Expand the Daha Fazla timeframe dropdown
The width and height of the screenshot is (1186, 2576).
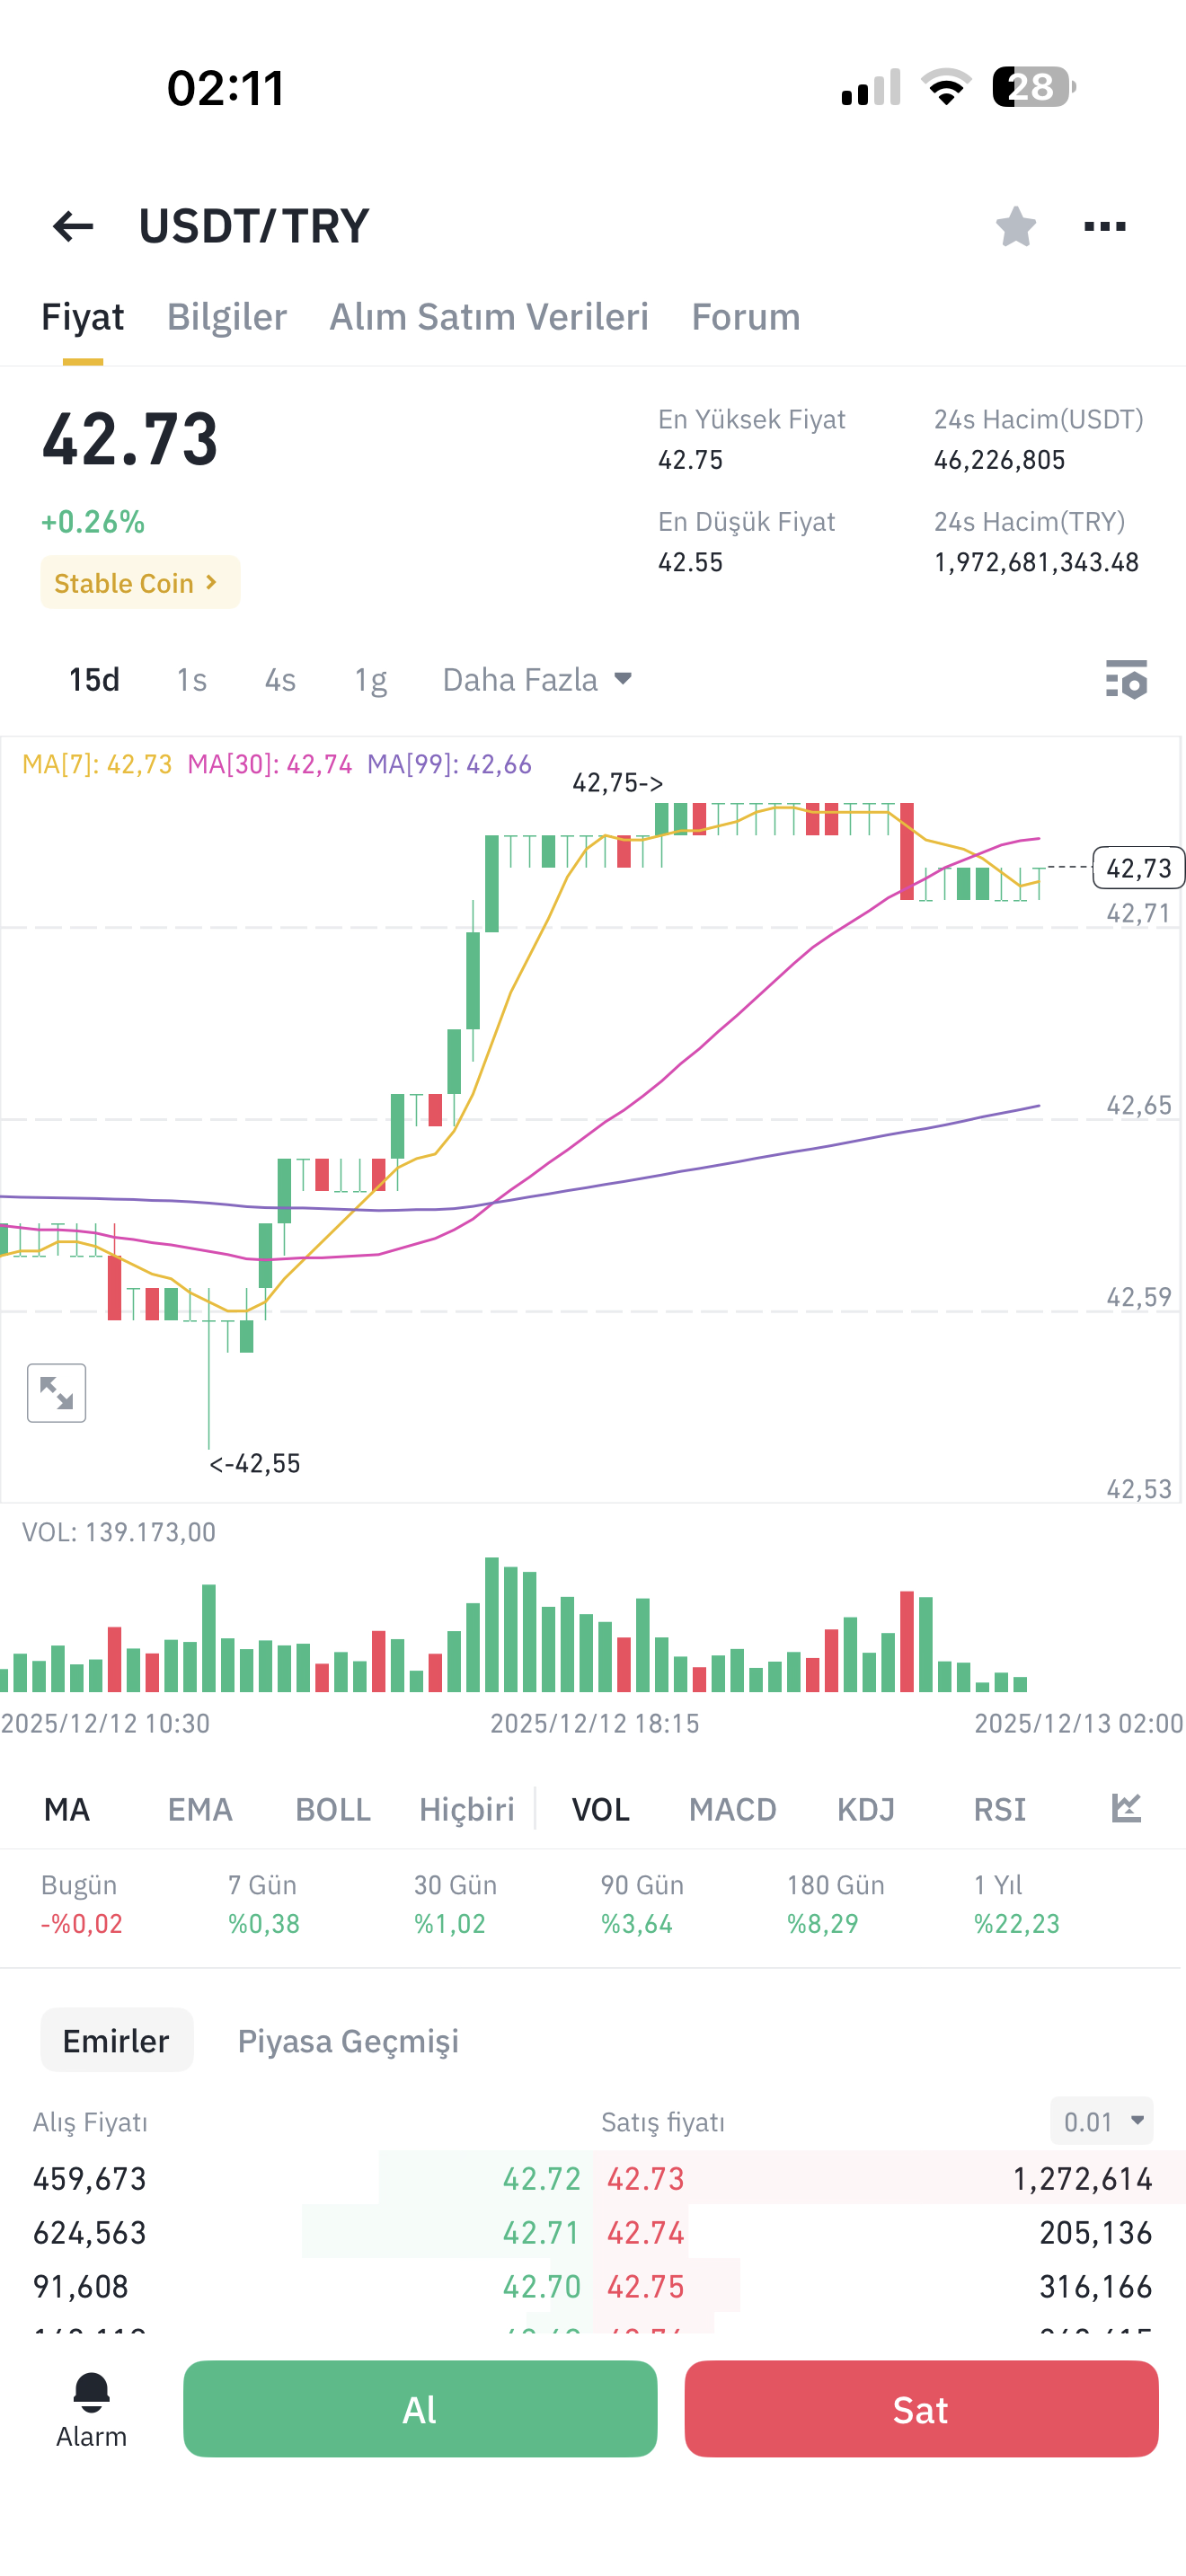537,680
